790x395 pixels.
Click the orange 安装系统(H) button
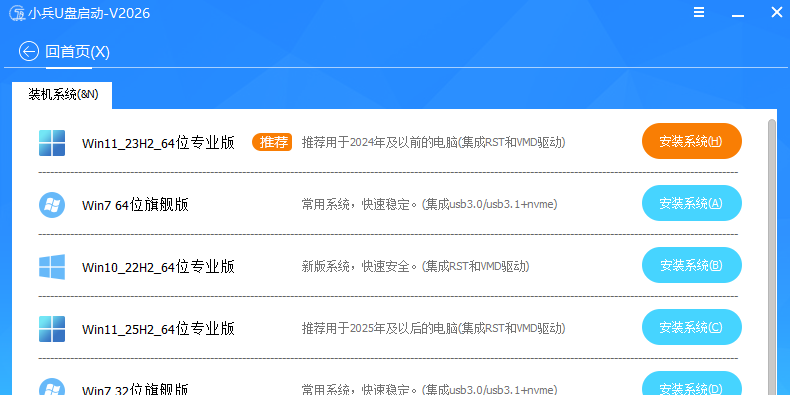click(x=692, y=141)
